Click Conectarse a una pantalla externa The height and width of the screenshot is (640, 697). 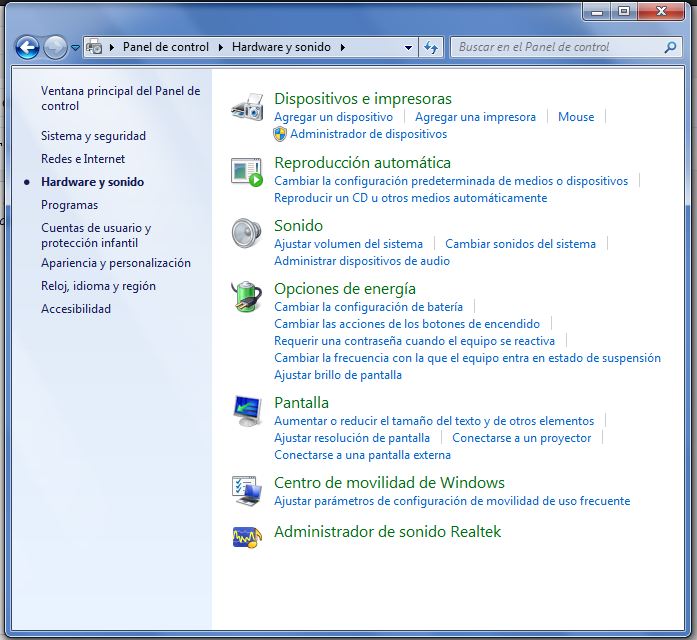362,455
